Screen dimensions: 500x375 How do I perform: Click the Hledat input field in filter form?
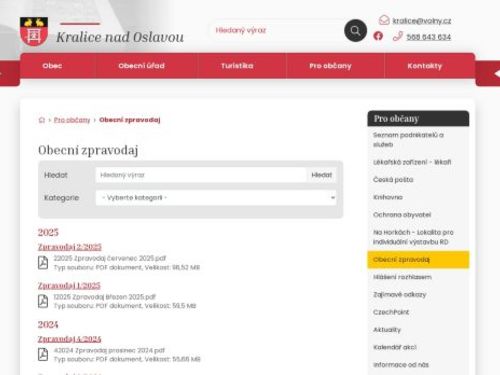pos(201,175)
